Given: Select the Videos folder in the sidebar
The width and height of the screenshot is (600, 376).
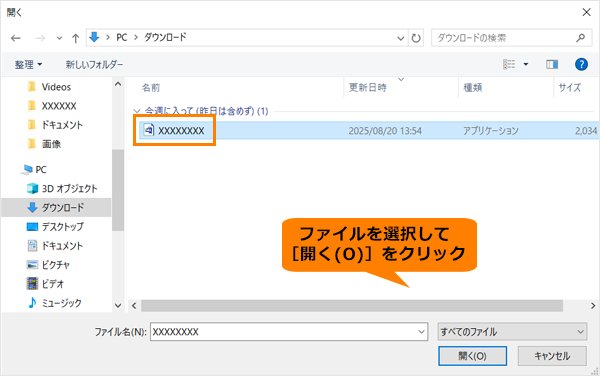Looking at the screenshot, I should (56, 87).
